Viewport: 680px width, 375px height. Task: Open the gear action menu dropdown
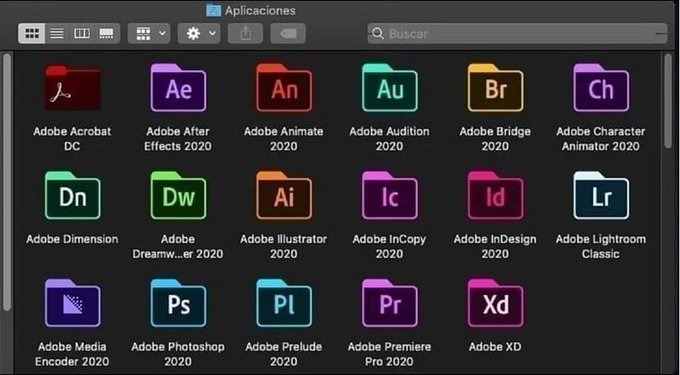[199, 33]
